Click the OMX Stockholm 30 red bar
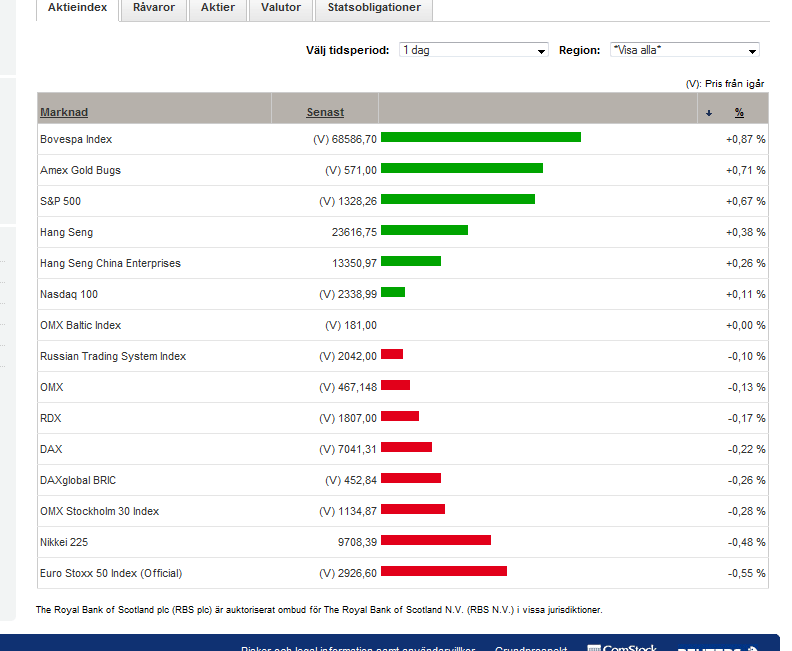792x651 pixels. pyautogui.click(x=413, y=509)
